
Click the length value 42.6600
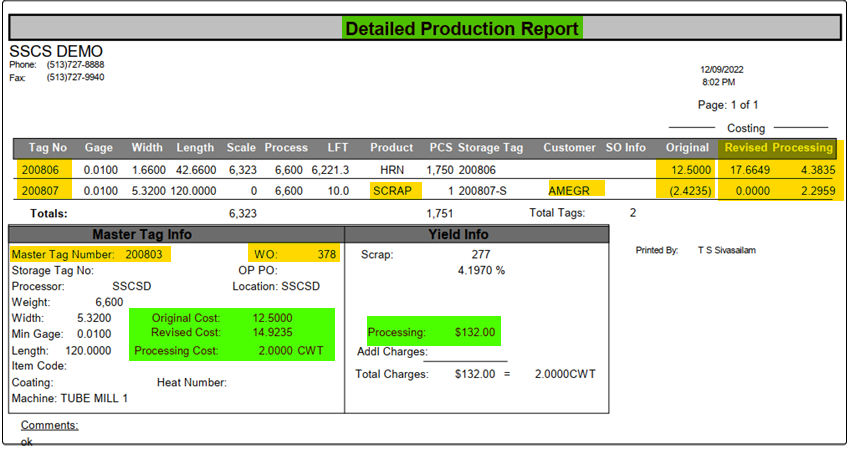(x=196, y=170)
